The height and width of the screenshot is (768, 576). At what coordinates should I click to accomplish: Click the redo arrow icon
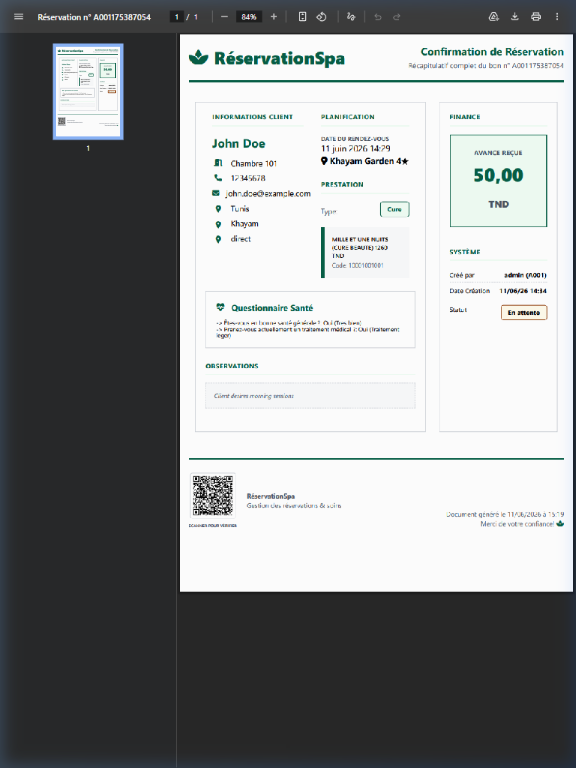(397, 17)
